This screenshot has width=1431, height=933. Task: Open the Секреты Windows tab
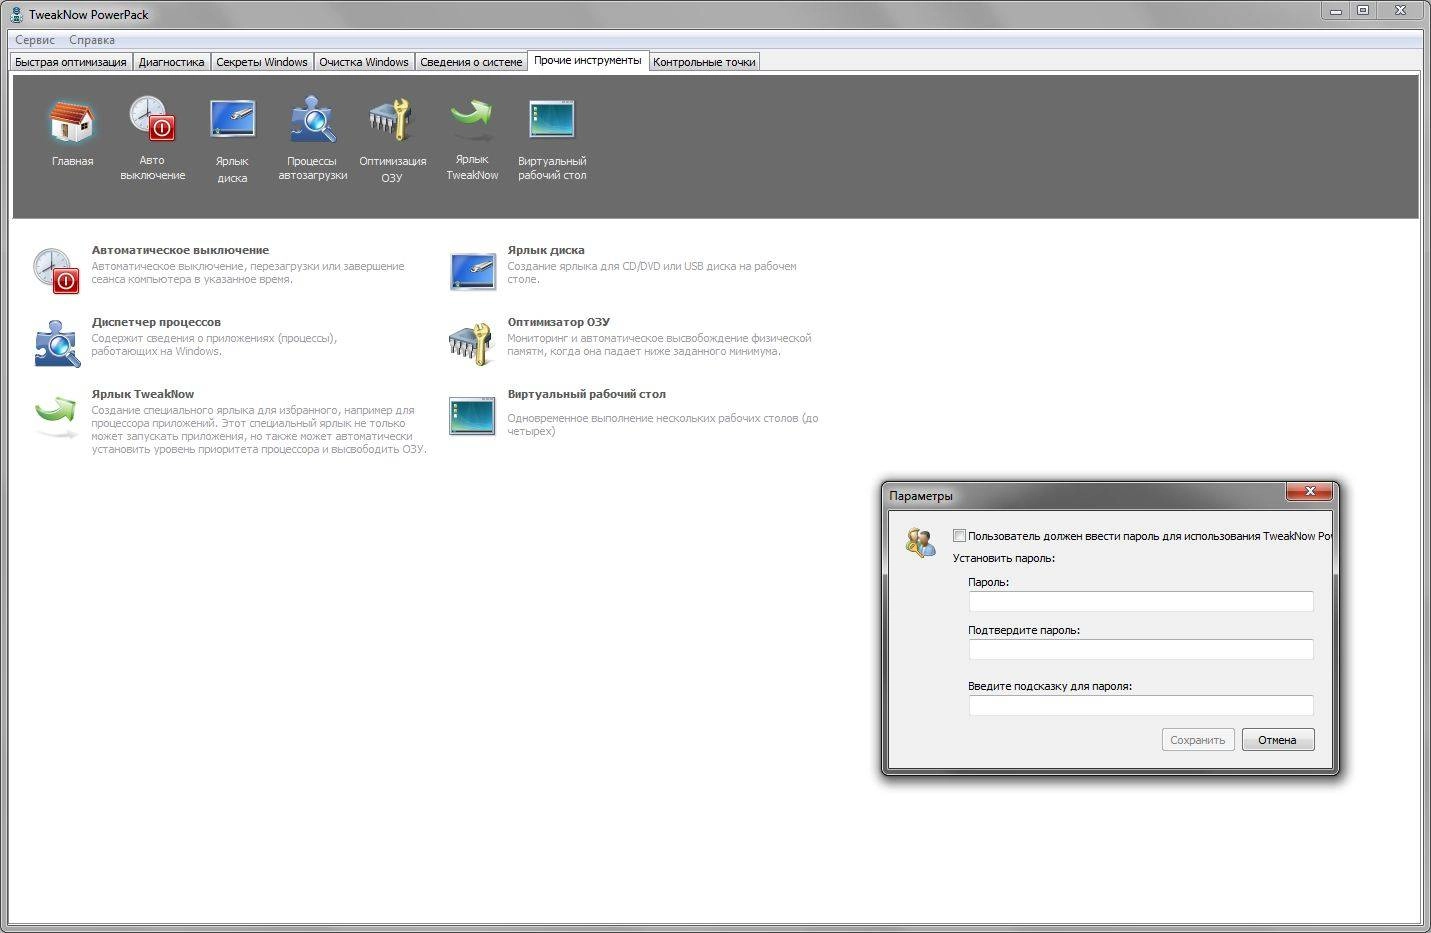[262, 62]
